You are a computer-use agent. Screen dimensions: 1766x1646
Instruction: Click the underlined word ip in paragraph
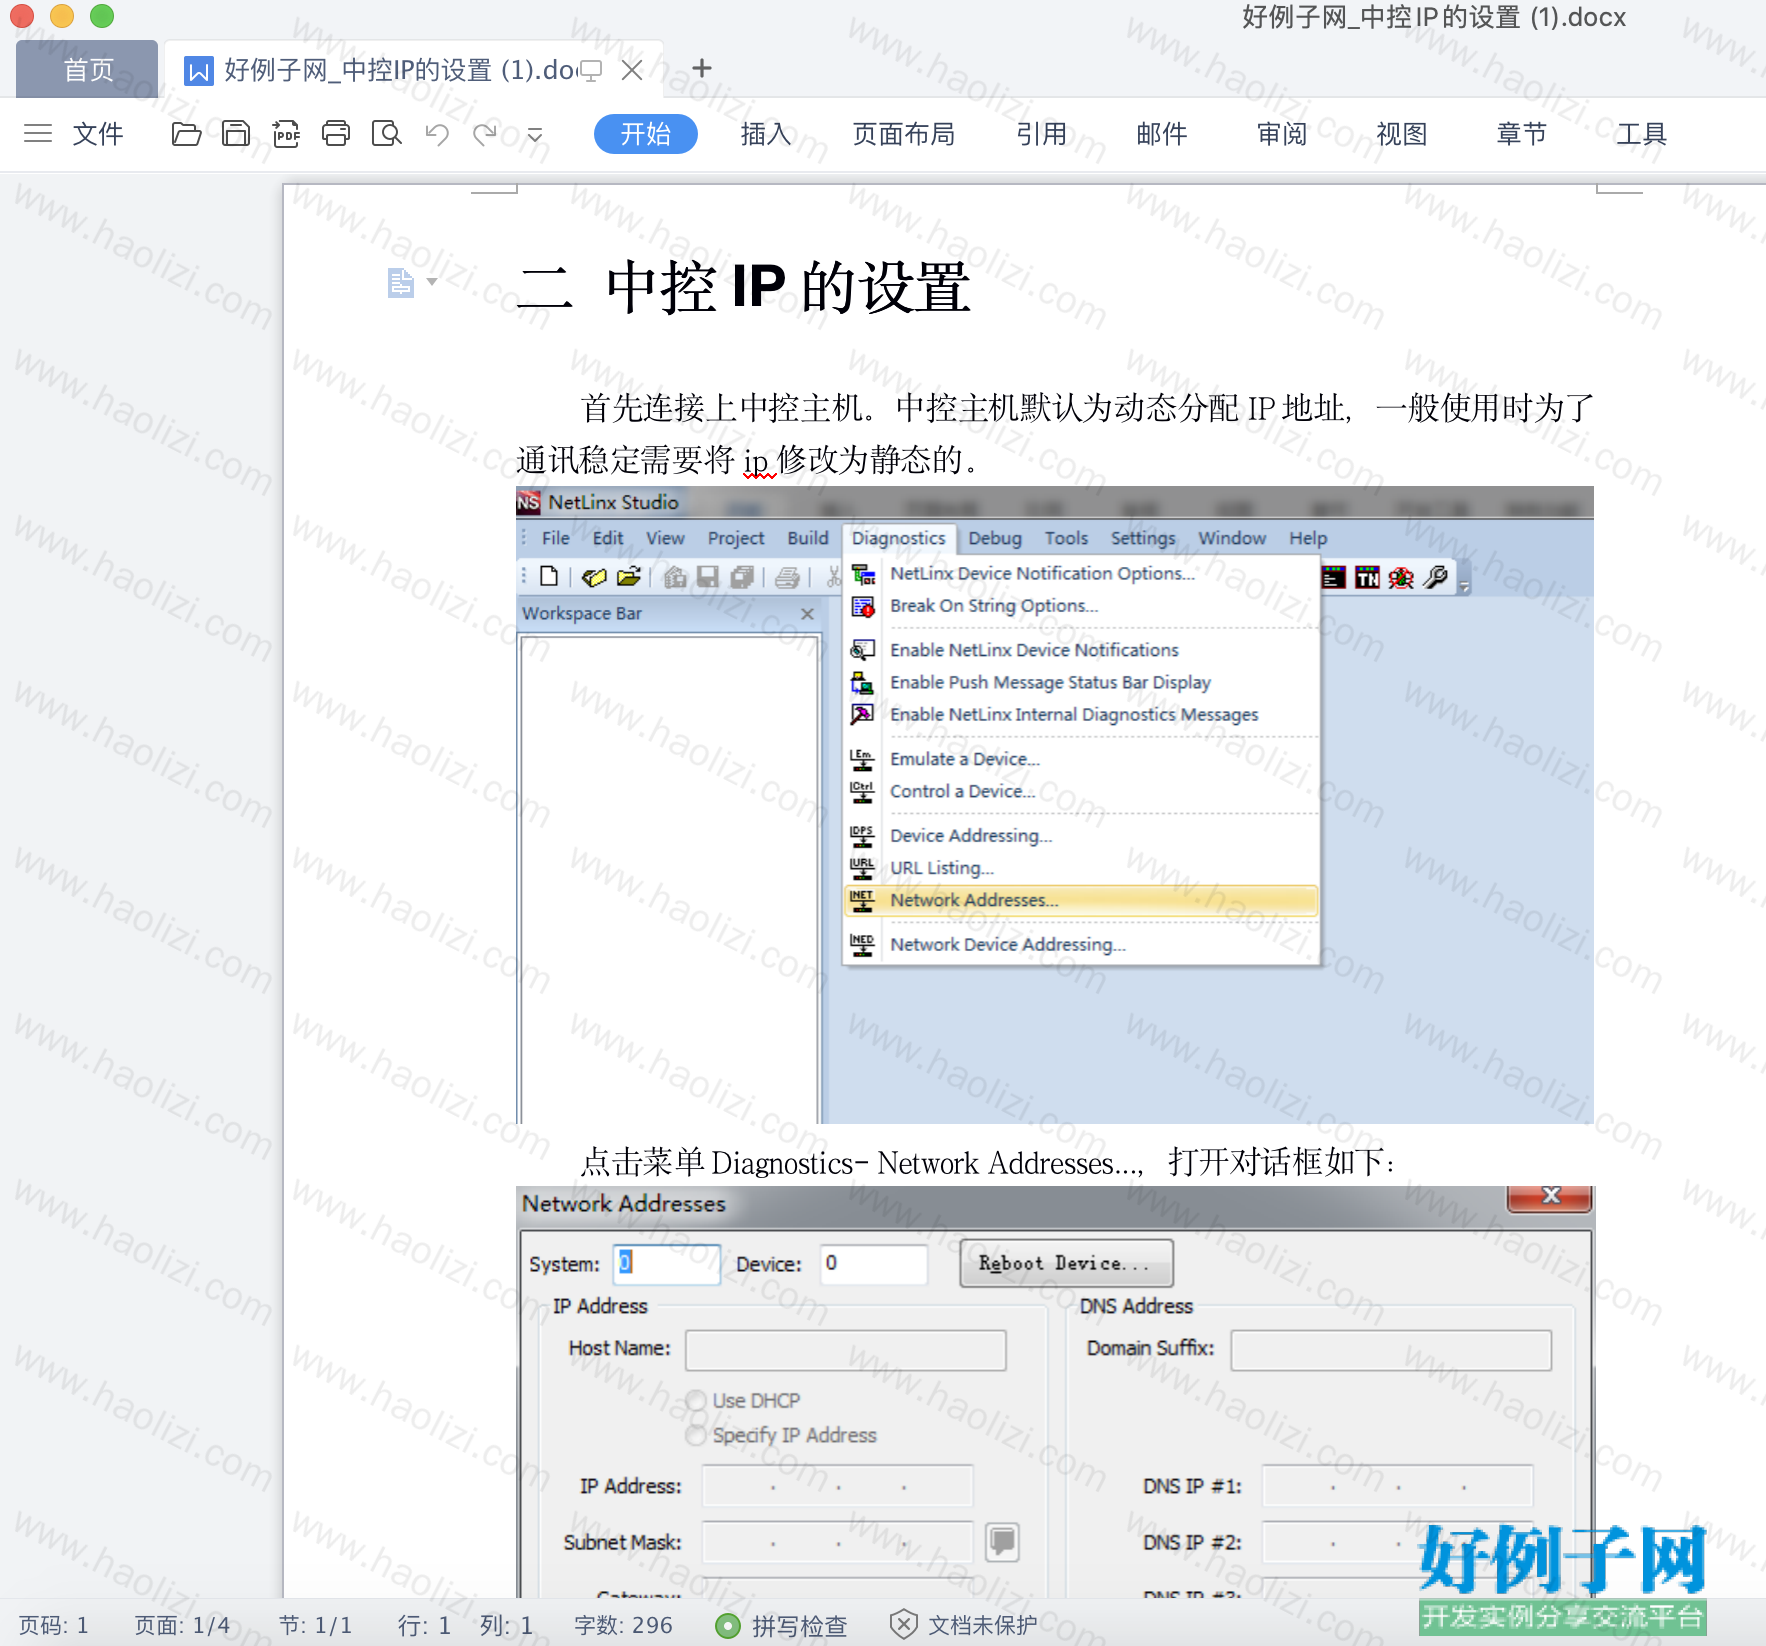pos(756,461)
